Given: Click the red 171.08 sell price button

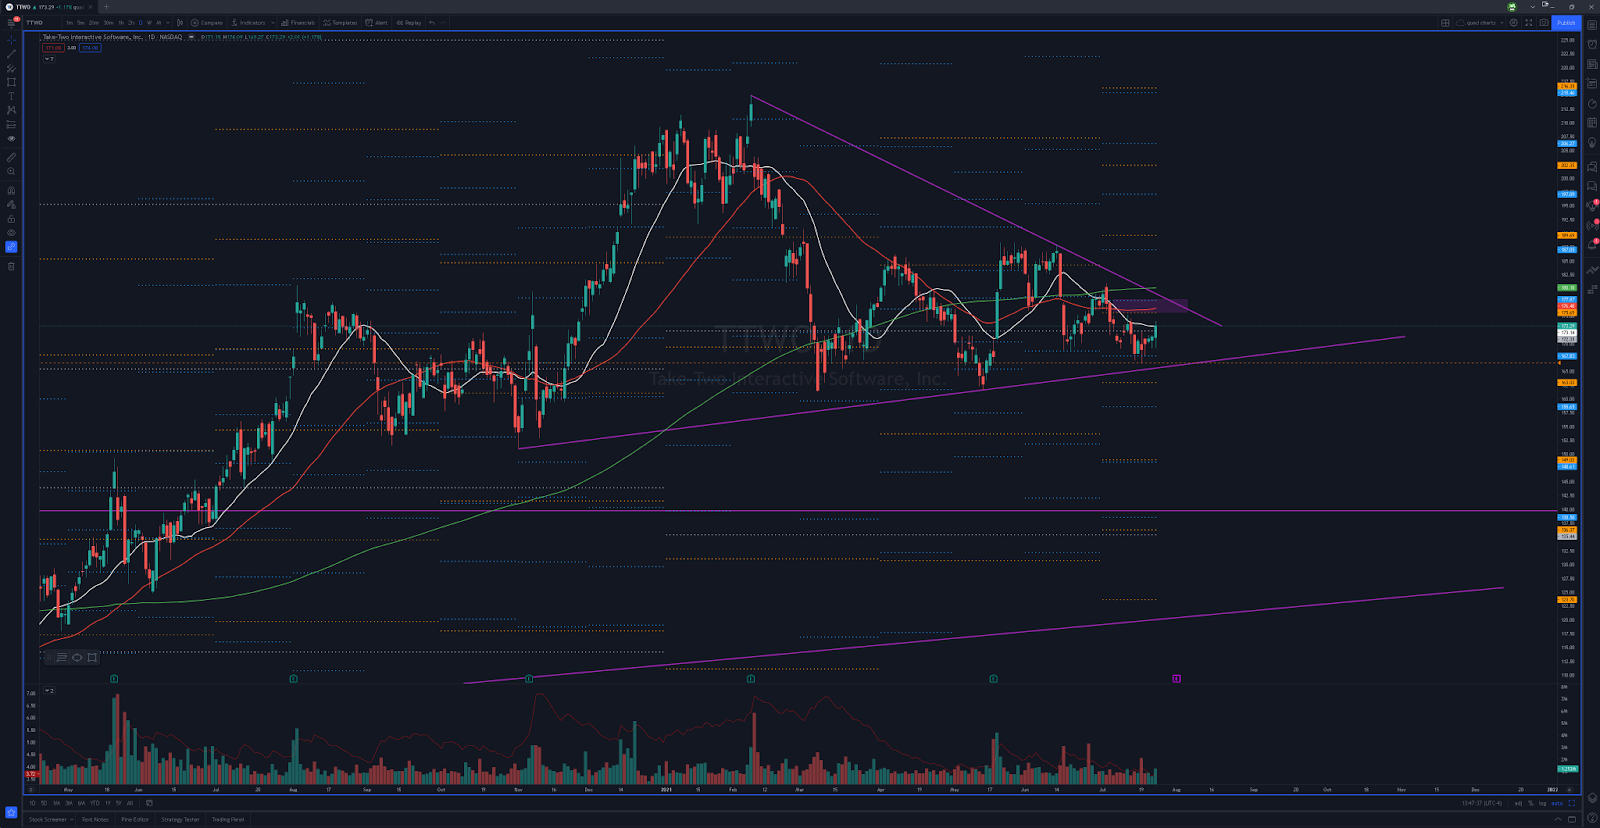Looking at the screenshot, I should coord(53,47).
